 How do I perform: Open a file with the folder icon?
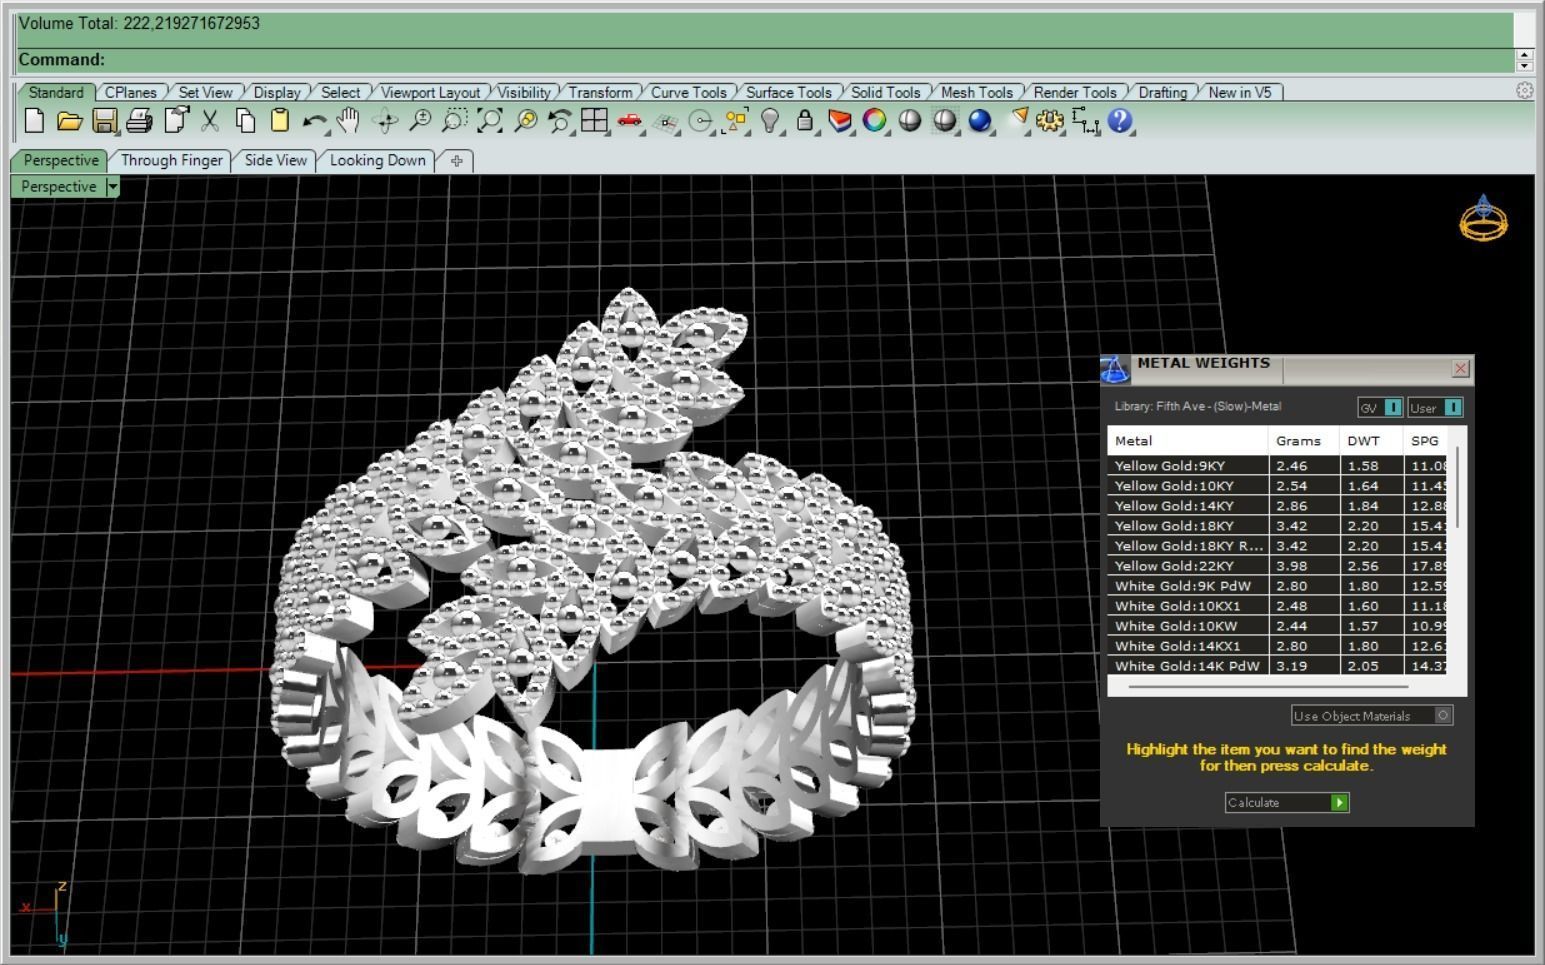[x=69, y=121]
